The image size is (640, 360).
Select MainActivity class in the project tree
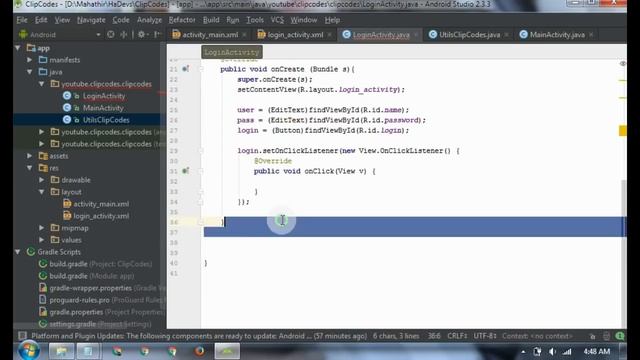[x=103, y=108]
